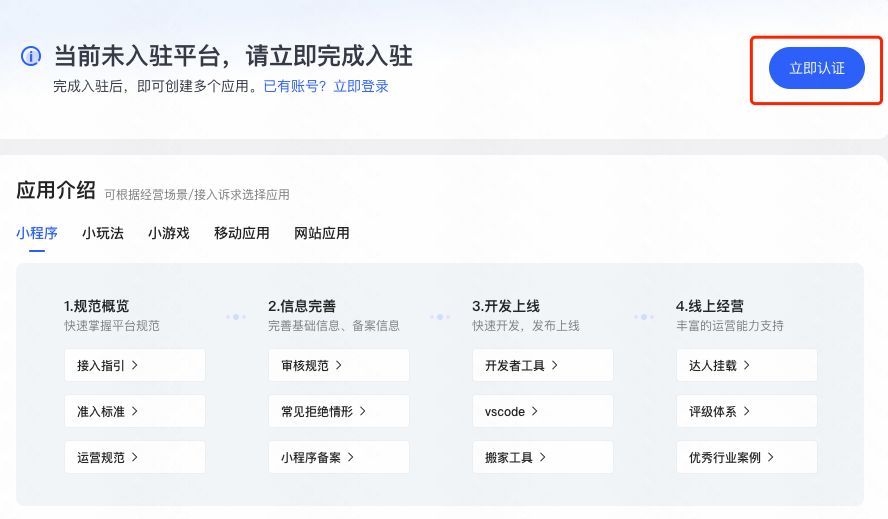View the 常见拒绝情形 entry
This screenshot has height=519, width=888.
pyautogui.click(x=339, y=411)
